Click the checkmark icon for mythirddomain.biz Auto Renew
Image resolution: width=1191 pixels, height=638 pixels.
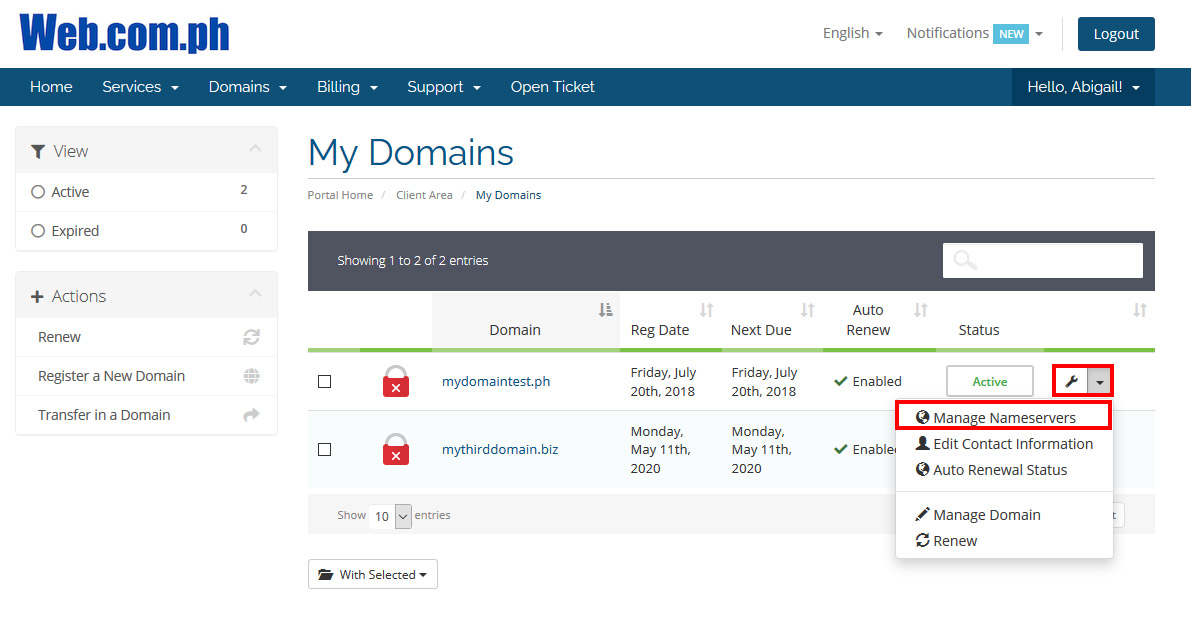841,449
